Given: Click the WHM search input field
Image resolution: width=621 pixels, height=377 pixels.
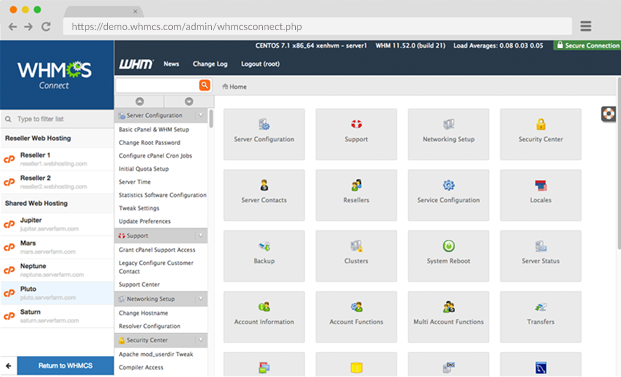Looking at the screenshot, I should 157,85.
